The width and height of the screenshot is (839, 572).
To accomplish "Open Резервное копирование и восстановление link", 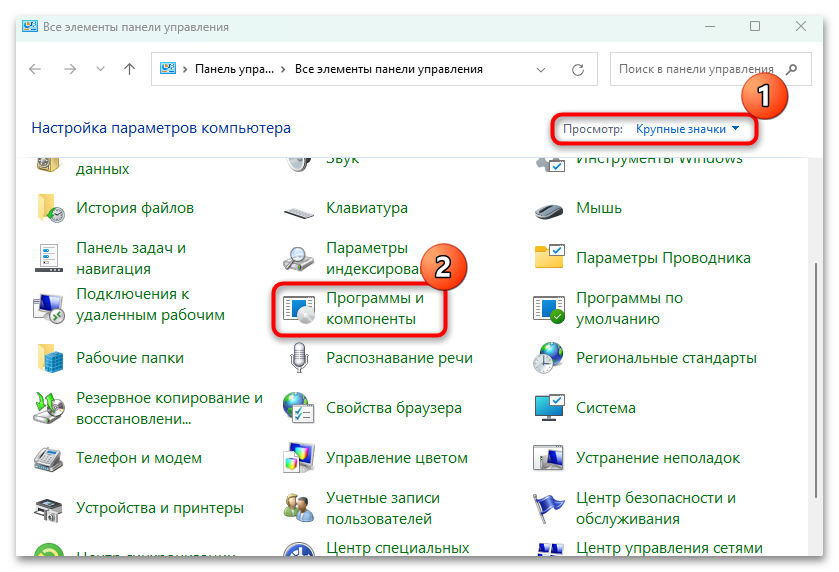I will [170, 408].
